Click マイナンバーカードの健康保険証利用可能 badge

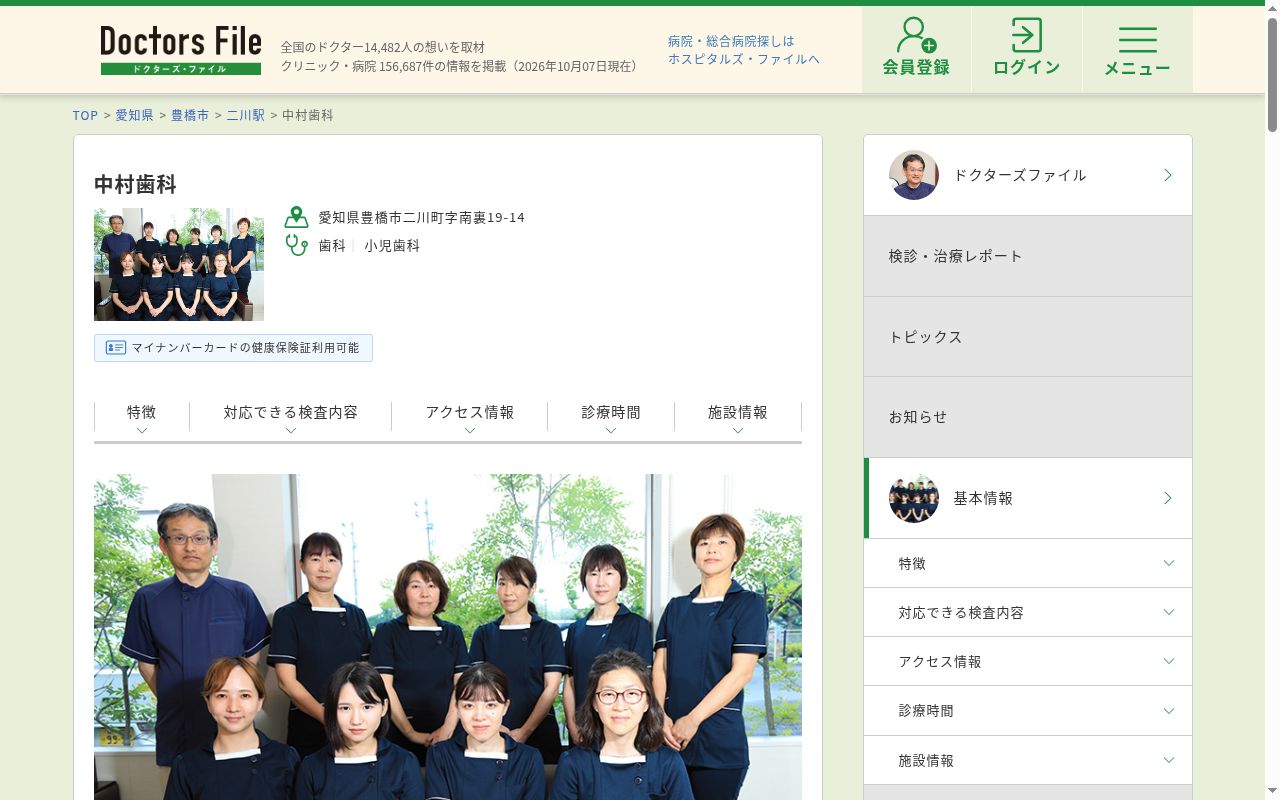[233, 348]
